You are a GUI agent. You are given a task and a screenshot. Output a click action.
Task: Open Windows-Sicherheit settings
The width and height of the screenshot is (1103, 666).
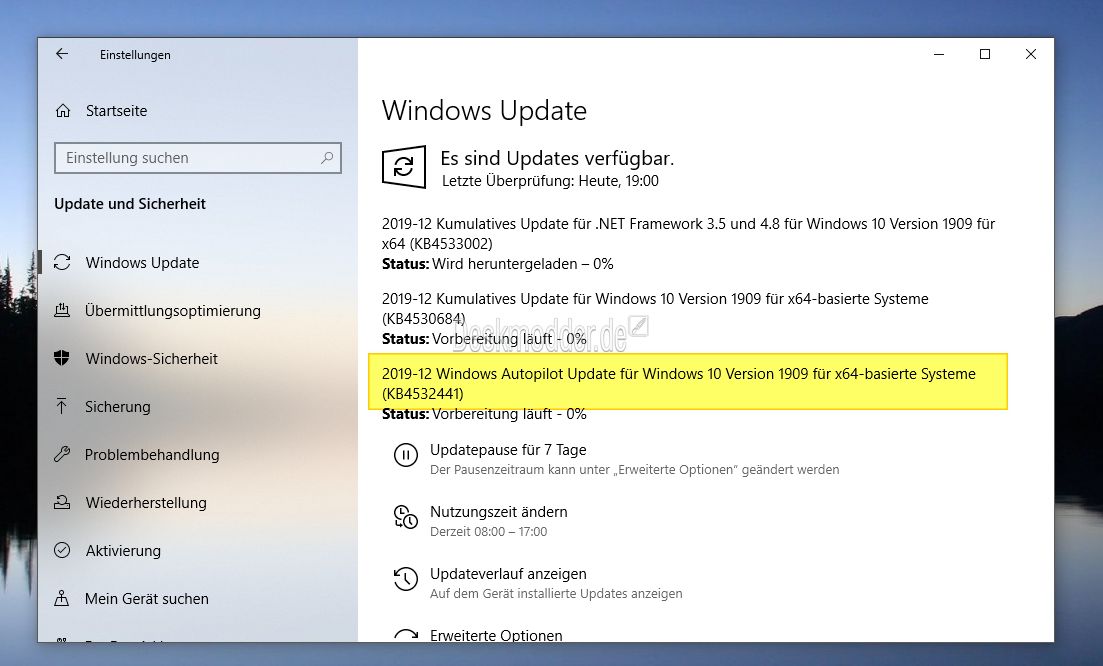[151, 359]
